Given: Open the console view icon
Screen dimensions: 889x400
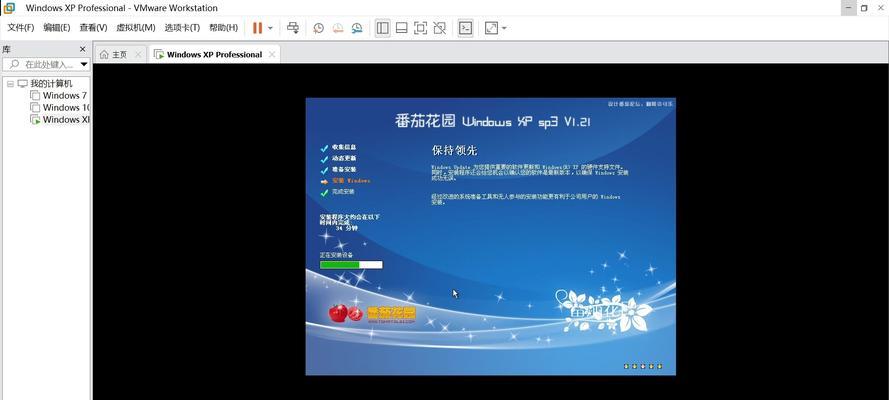Looking at the screenshot, I should point(465,28).
